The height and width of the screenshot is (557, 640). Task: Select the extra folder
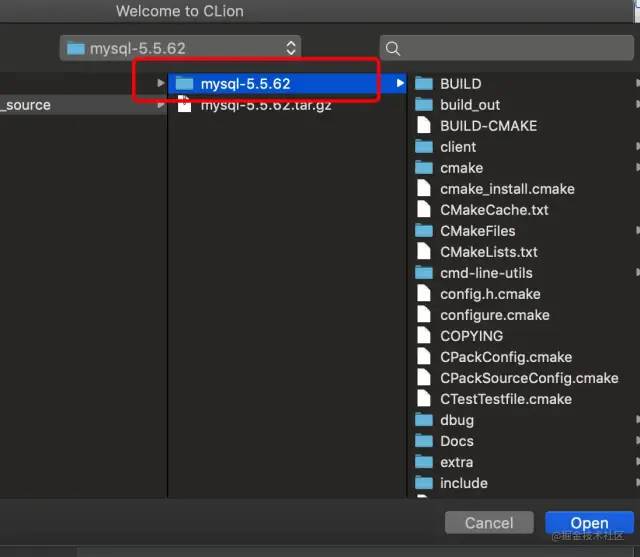pyautogui.click(x=456, y=462)
